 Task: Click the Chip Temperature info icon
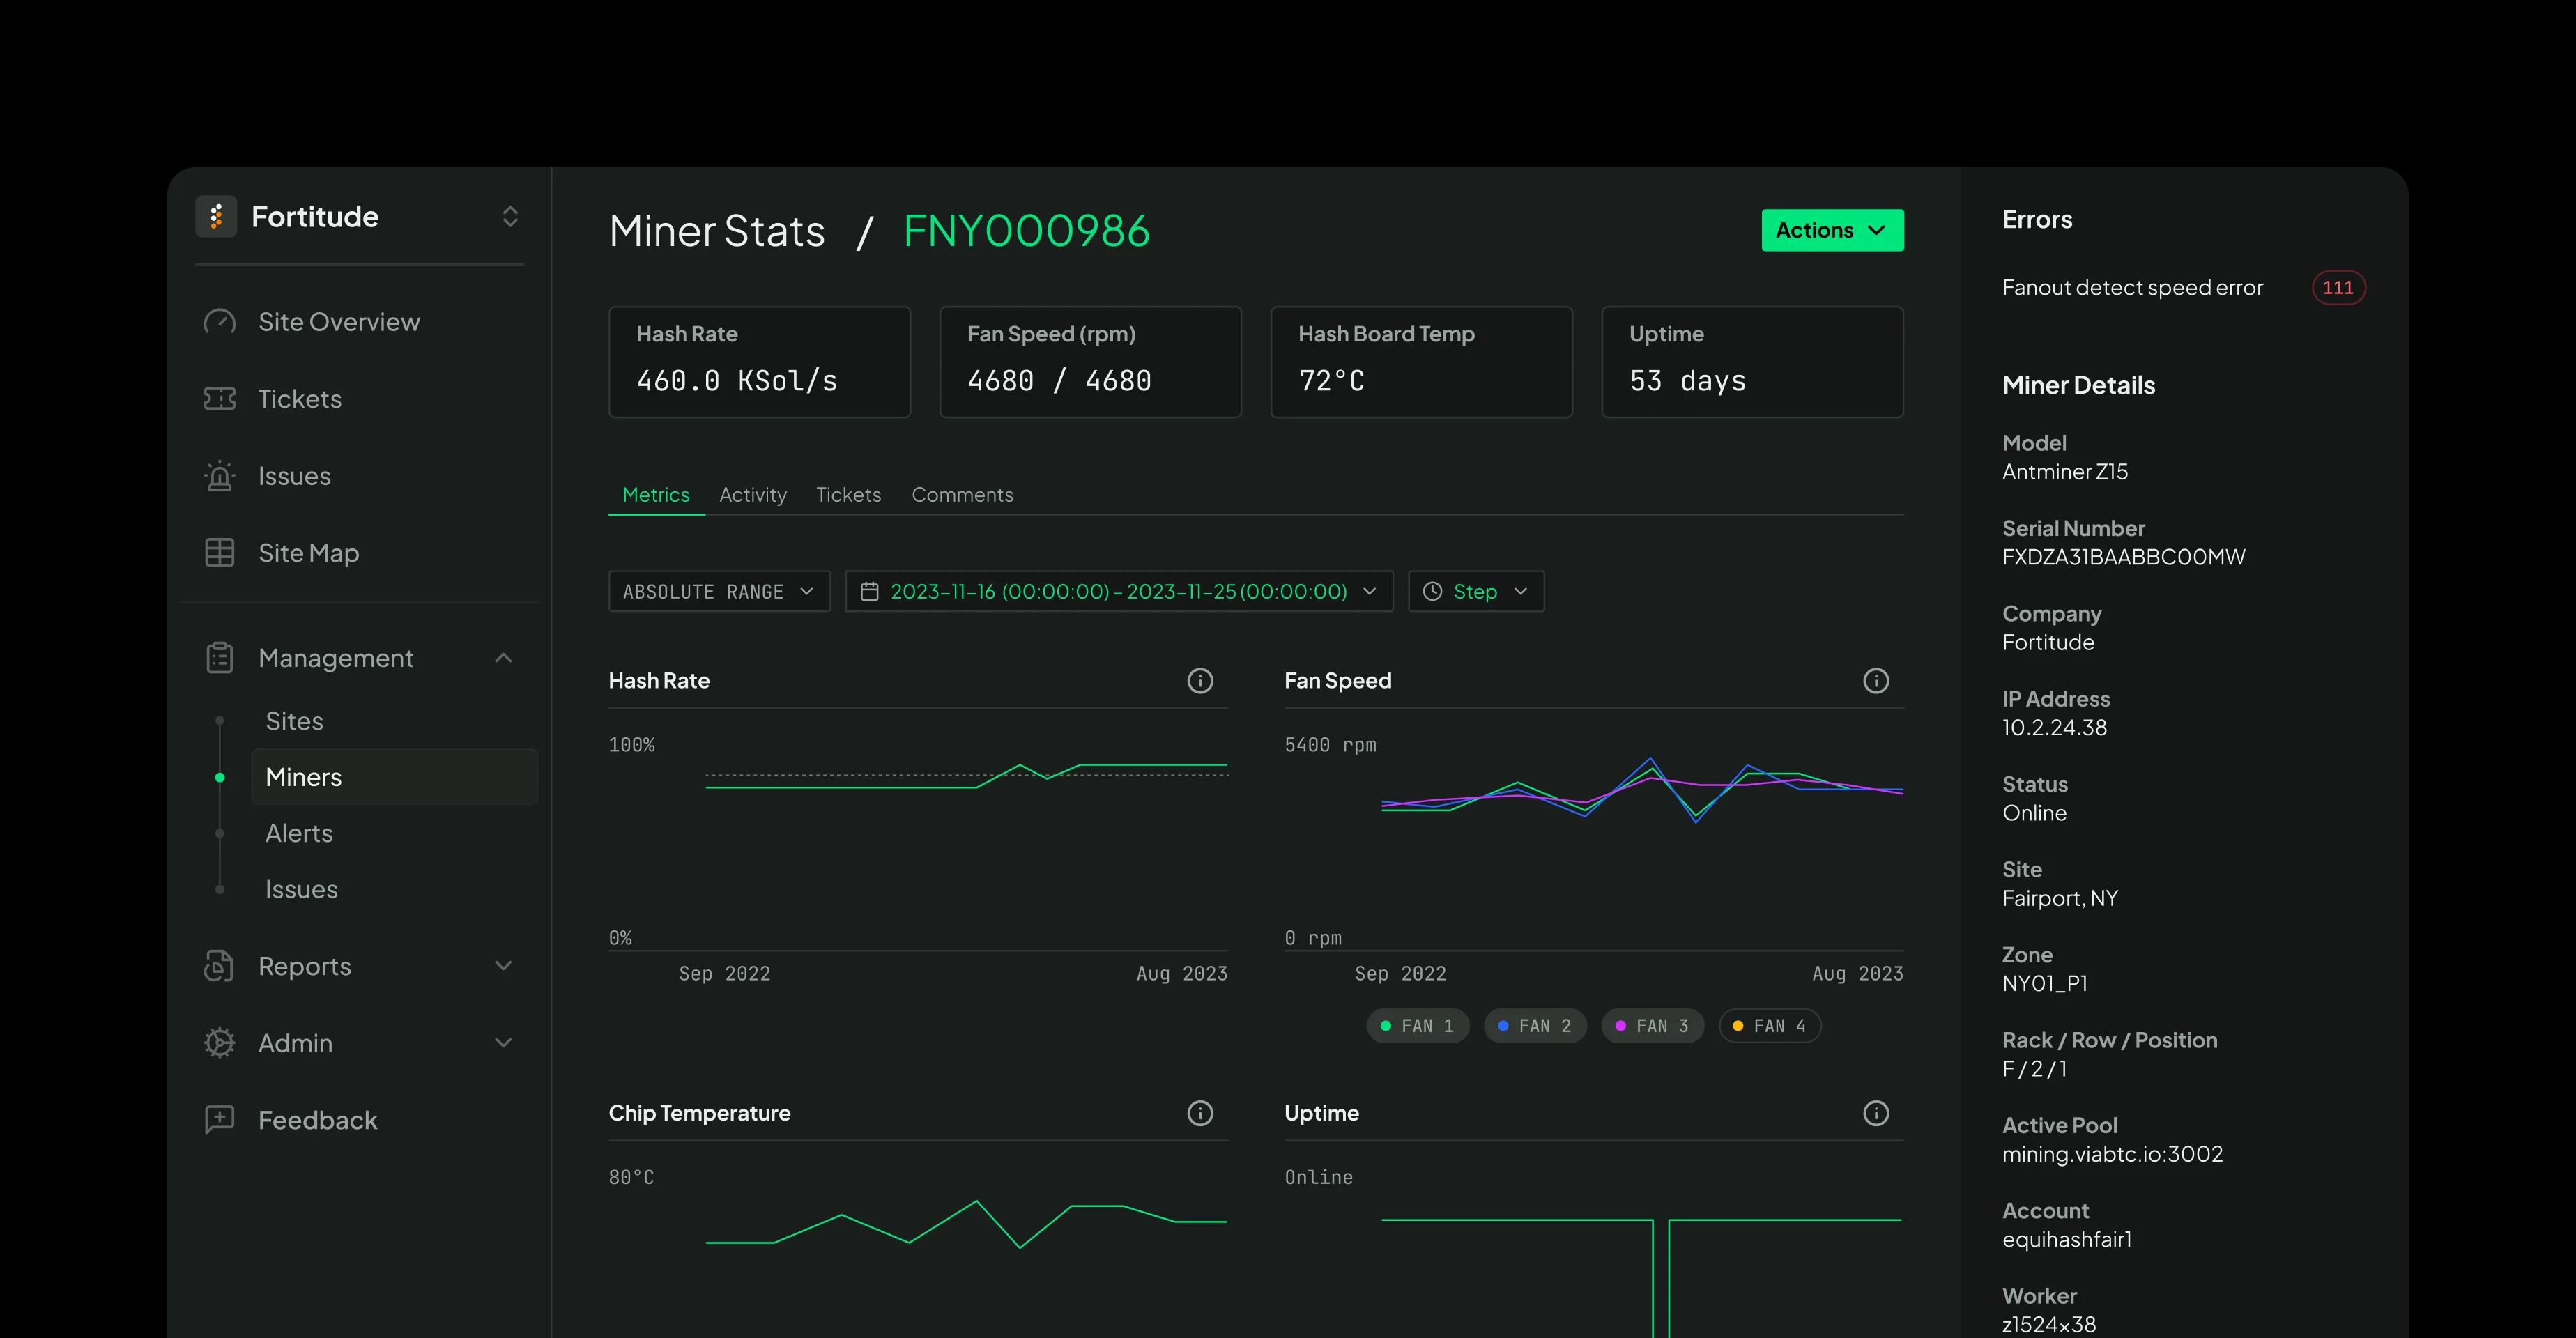click(1199, 1113)
